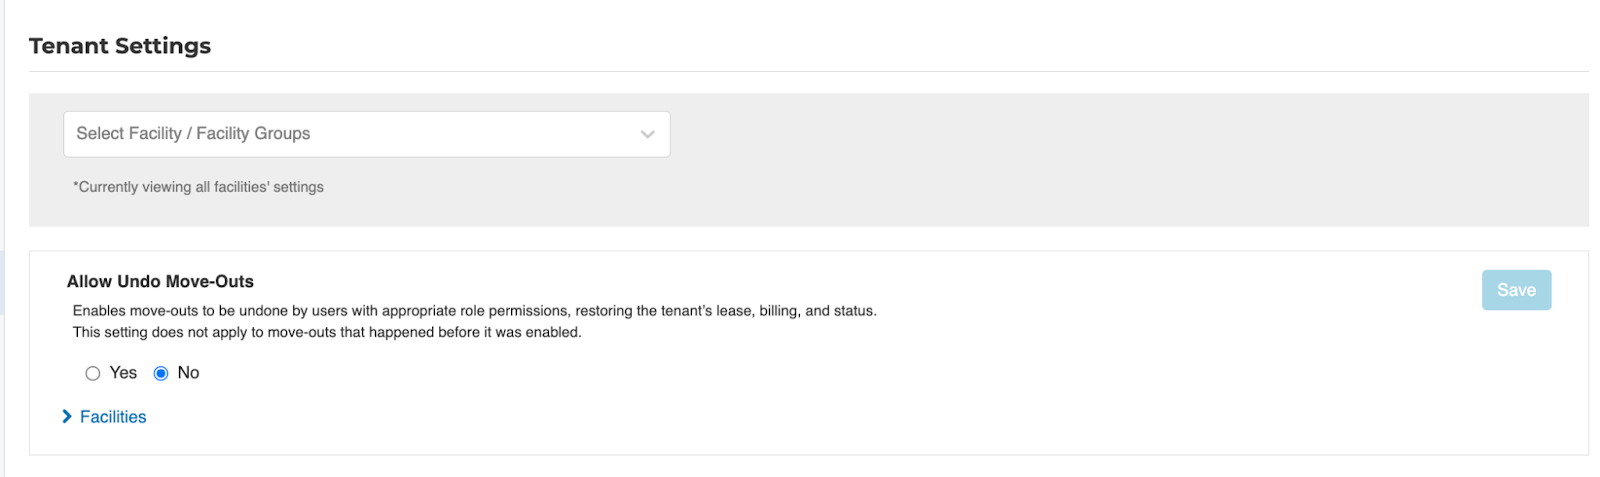Click the No label text
The width and height of the screenshot is (1600, 477).
[x=188, y=373]
